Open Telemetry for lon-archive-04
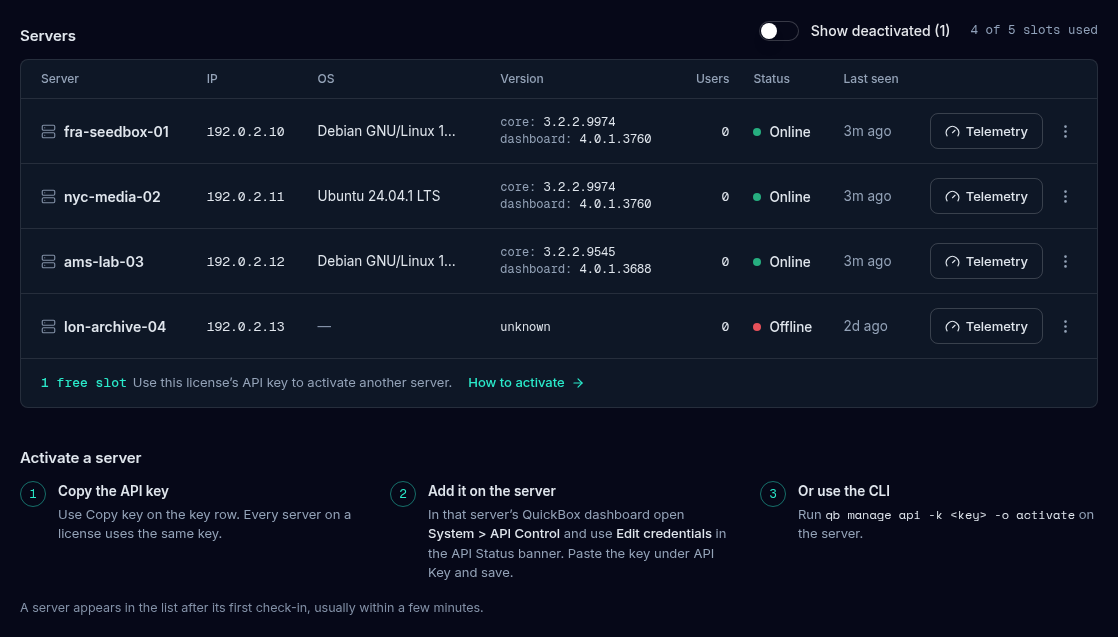 pyautogui.click(x=986, y=326)
